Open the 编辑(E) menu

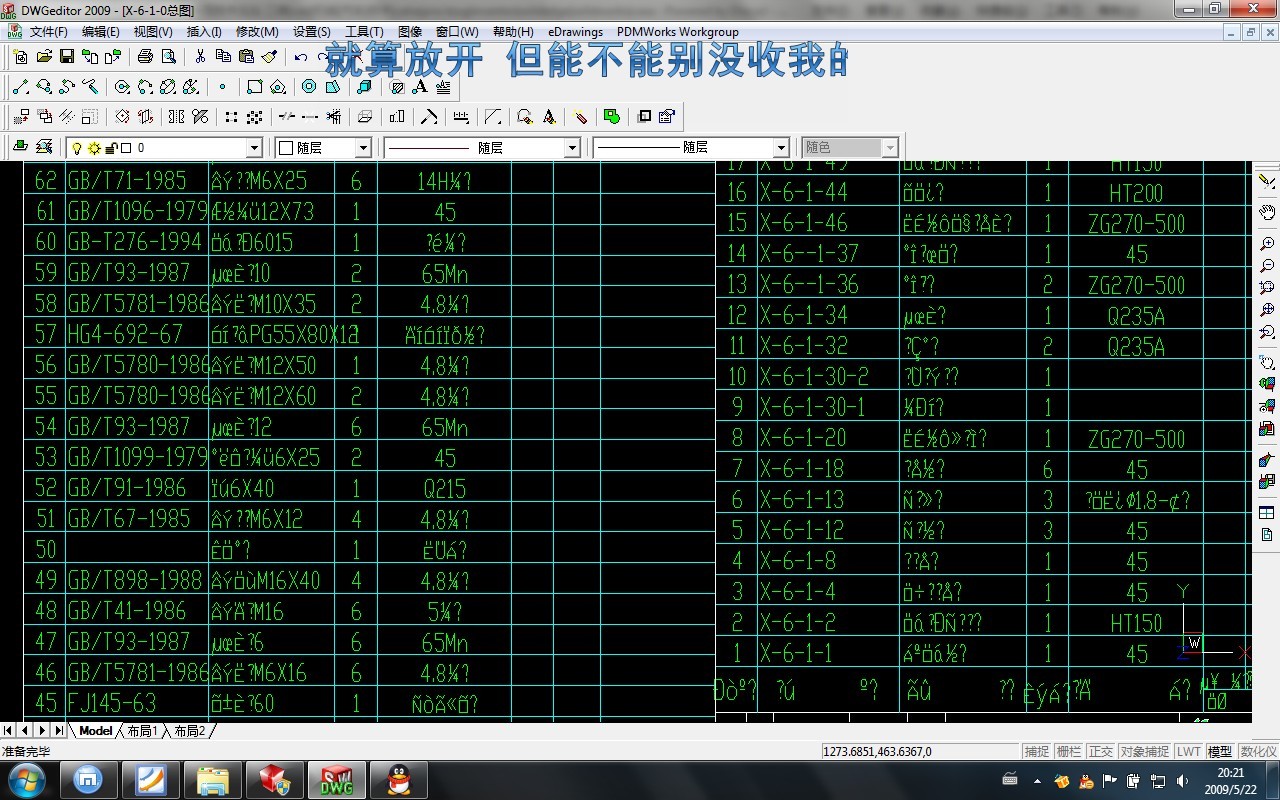[100, 32]
